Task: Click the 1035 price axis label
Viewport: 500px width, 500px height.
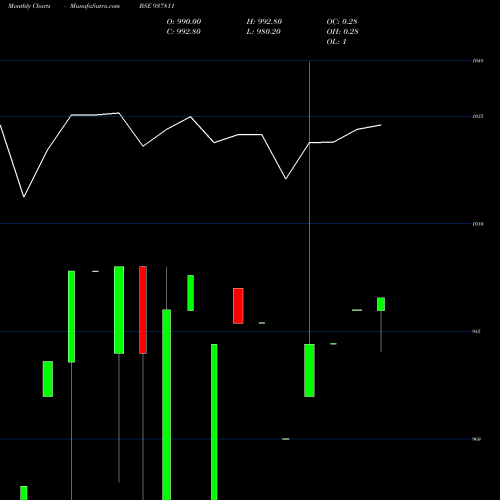Action: (x=478, y=116)
